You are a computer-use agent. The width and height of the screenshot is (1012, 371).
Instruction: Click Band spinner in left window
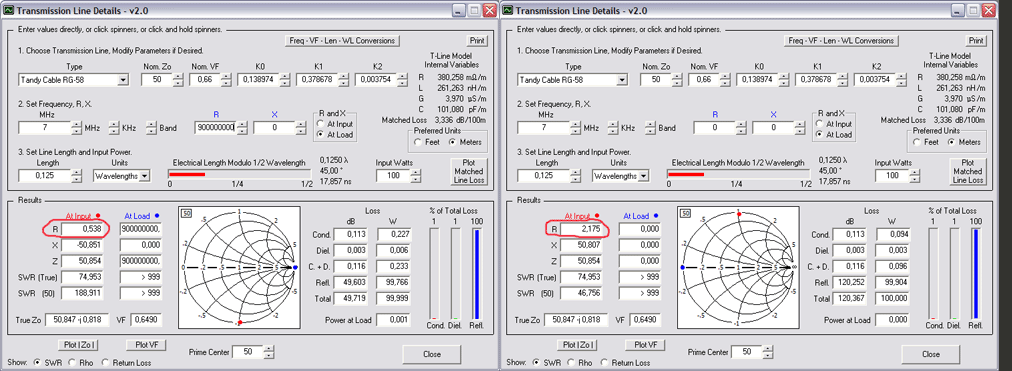tap(152, 128)
